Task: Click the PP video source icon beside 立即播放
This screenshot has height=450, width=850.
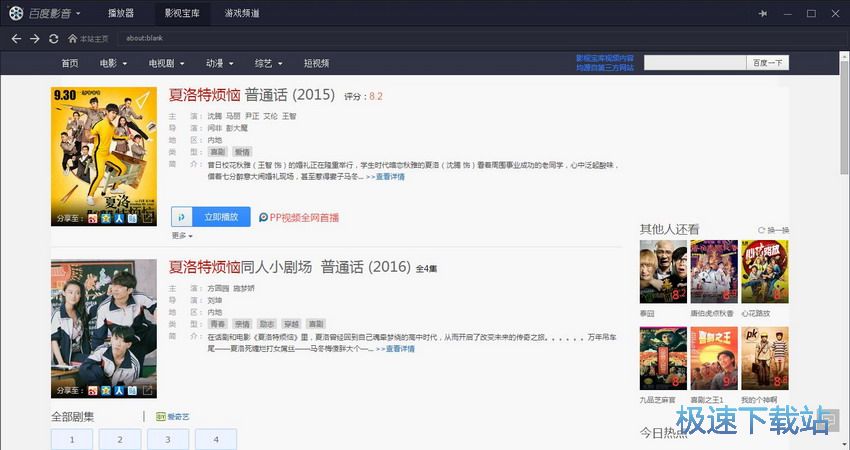Action: (x=182, y=217)
